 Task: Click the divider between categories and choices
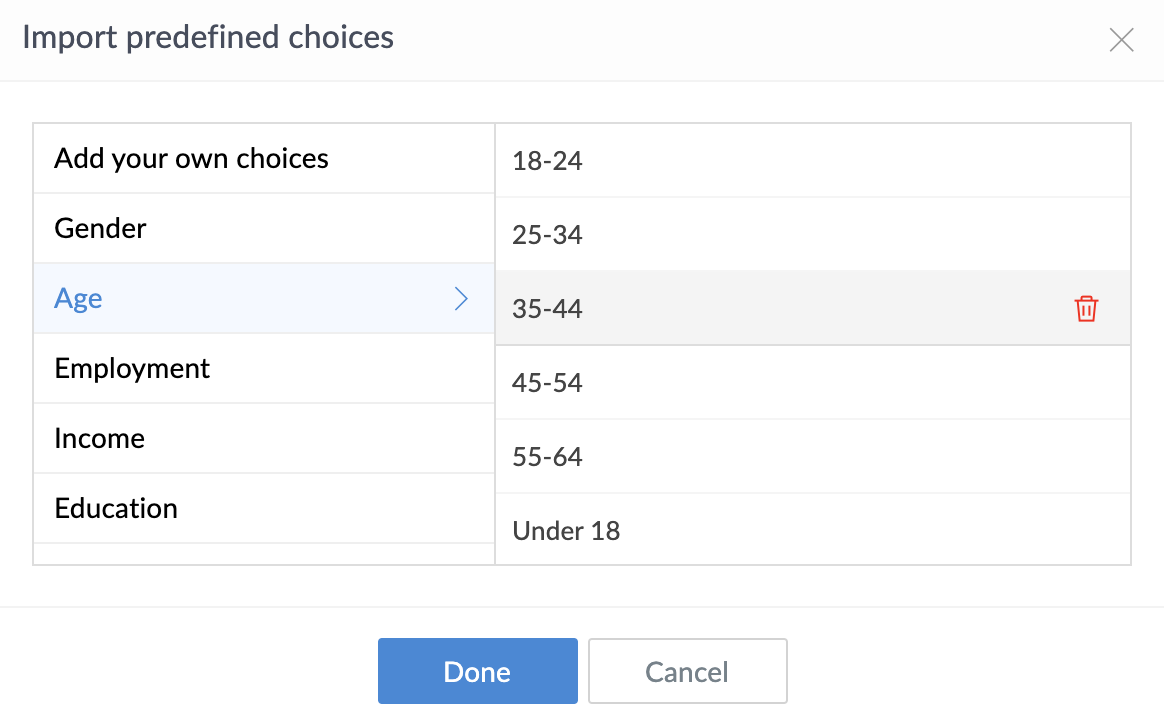495,344
